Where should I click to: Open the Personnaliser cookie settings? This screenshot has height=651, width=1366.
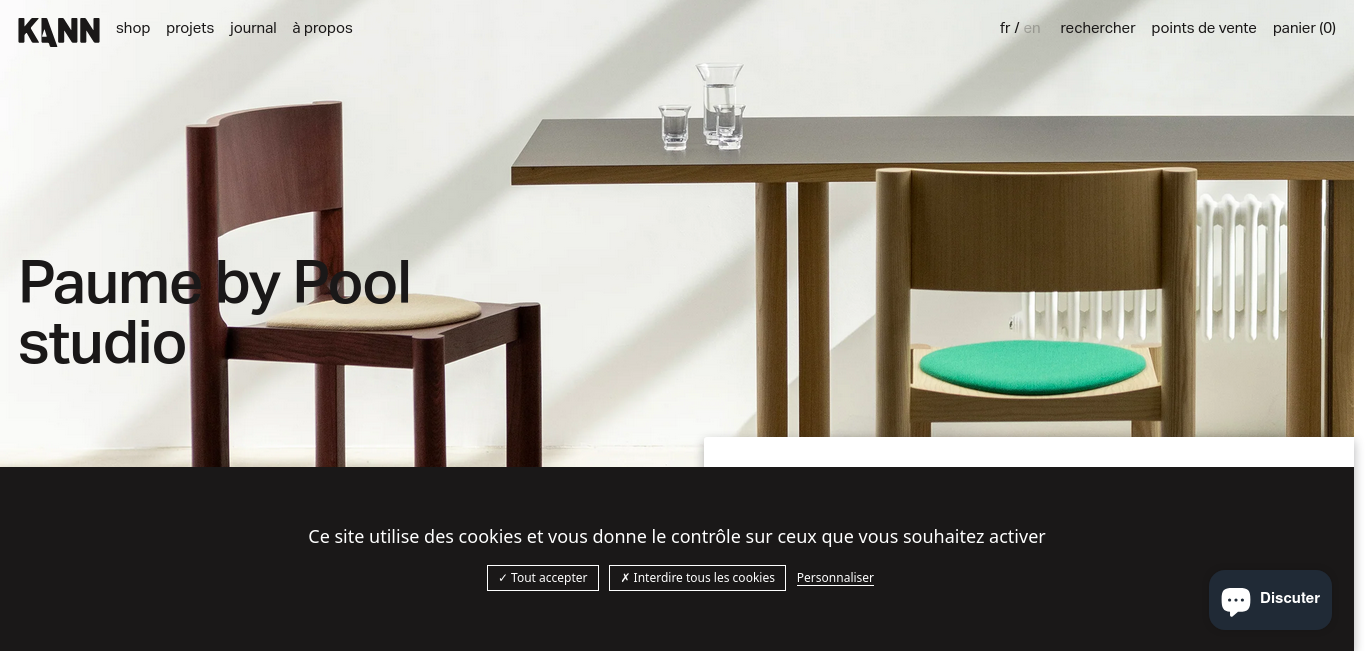[835, 578]
